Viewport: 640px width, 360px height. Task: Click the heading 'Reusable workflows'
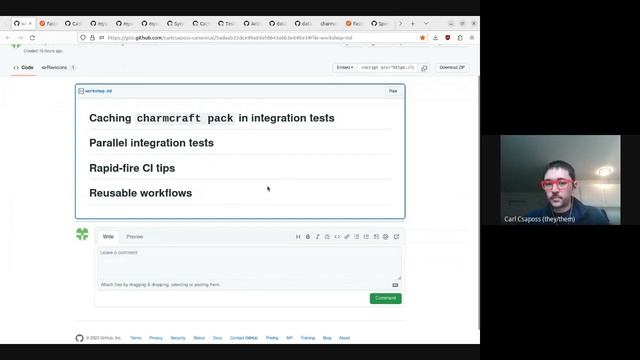[x=141, y=193]
